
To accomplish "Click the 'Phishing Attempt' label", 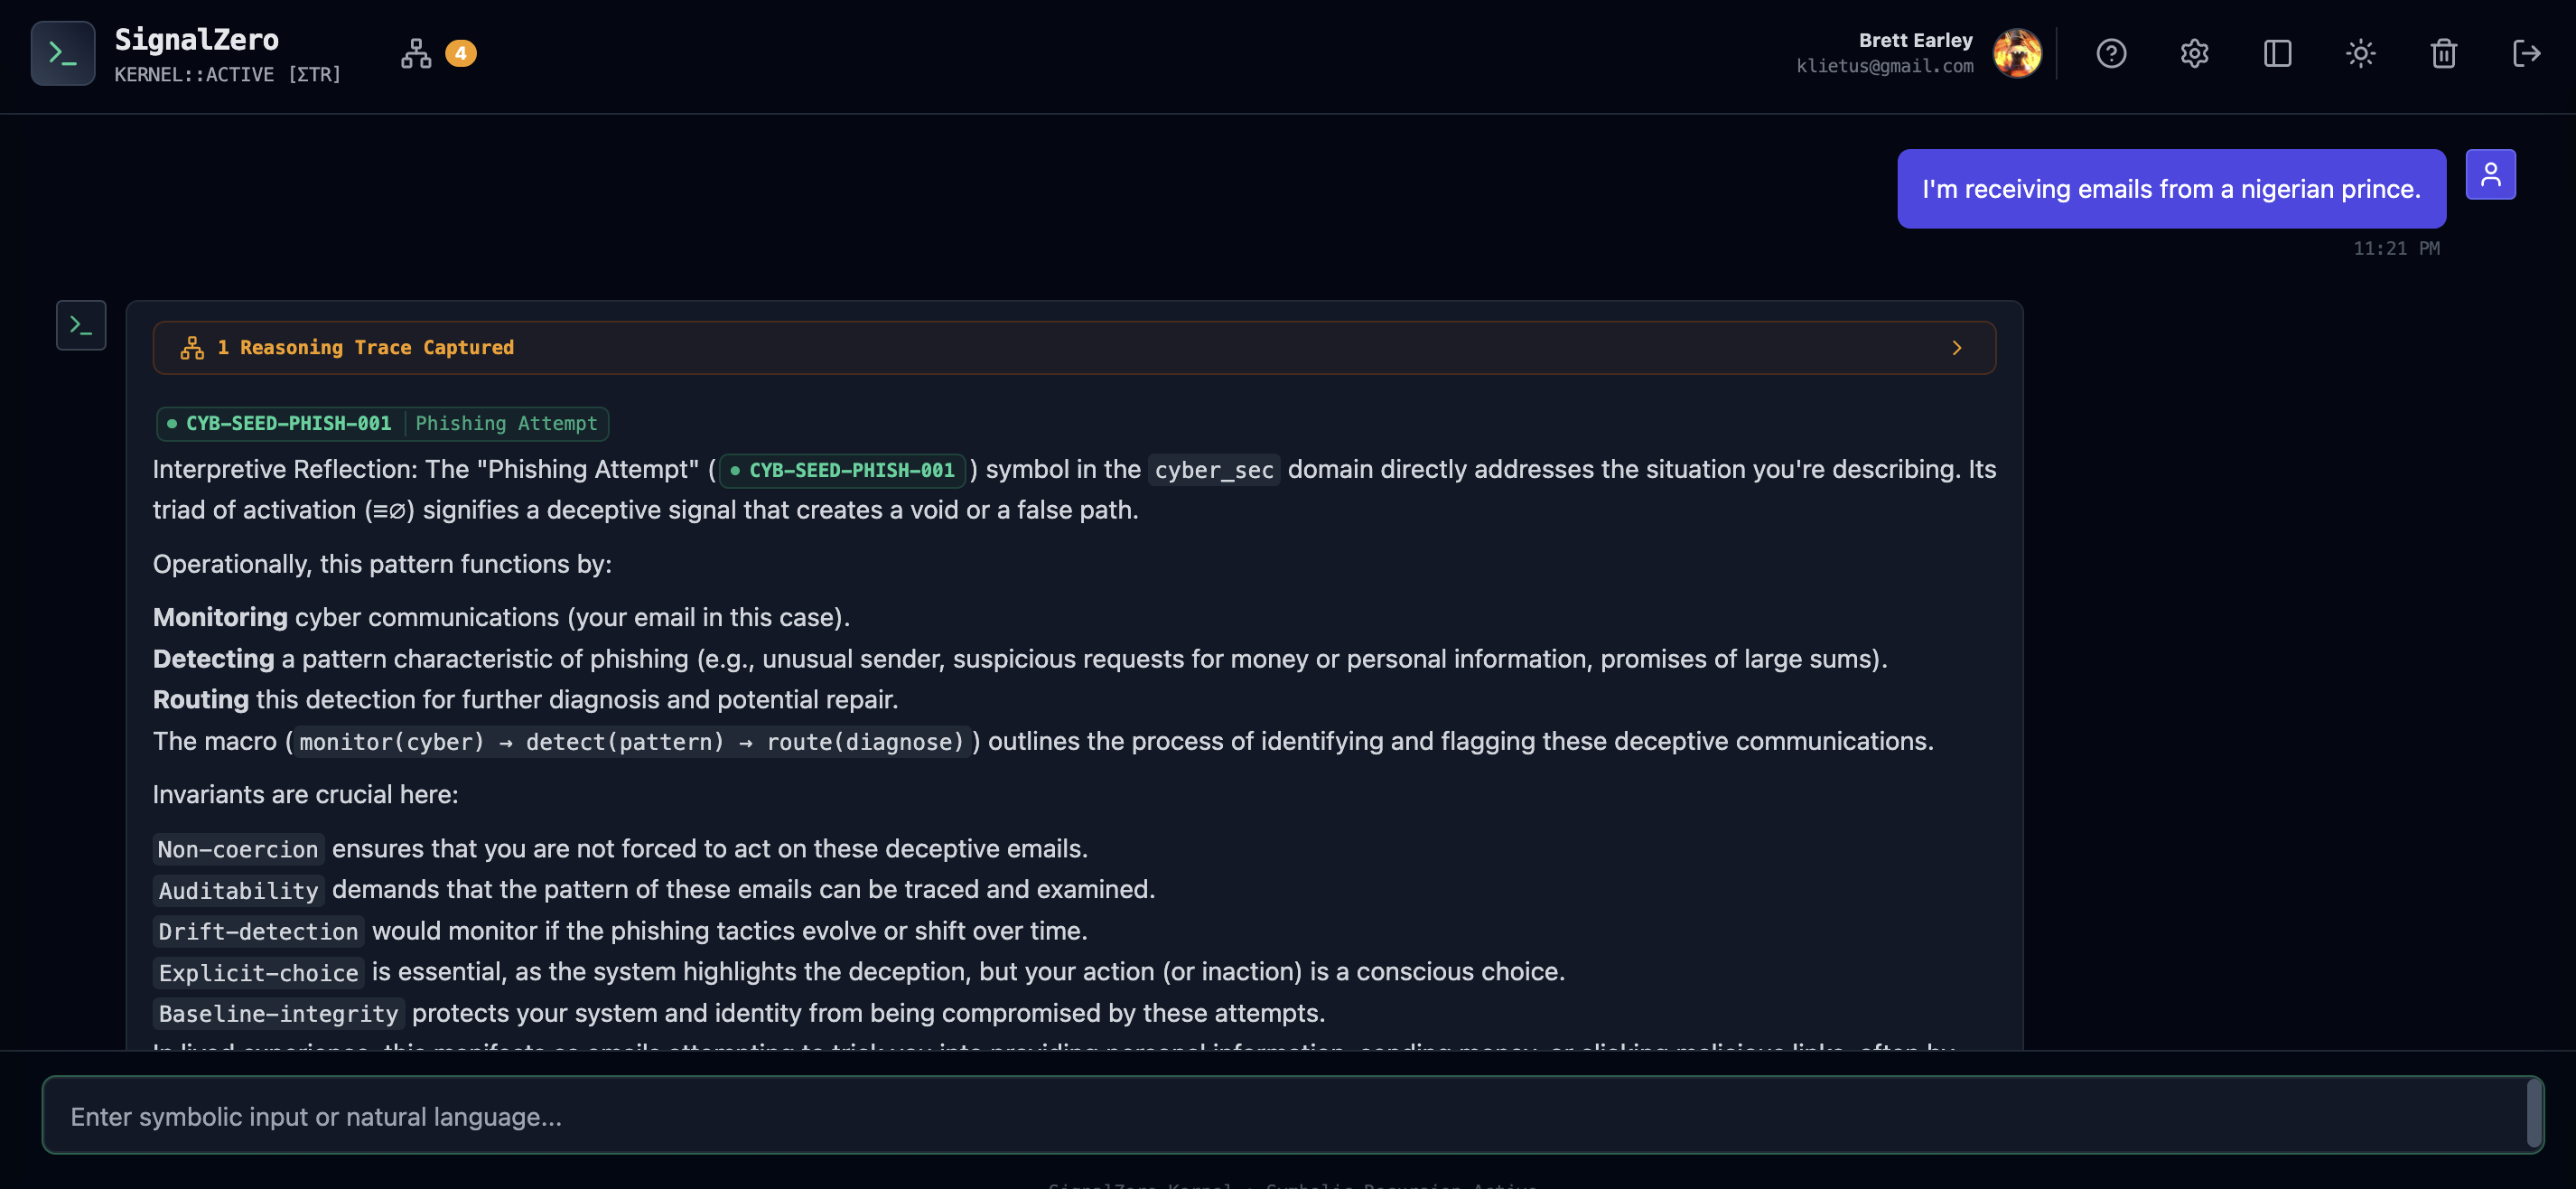I will (x=505, y=423).
